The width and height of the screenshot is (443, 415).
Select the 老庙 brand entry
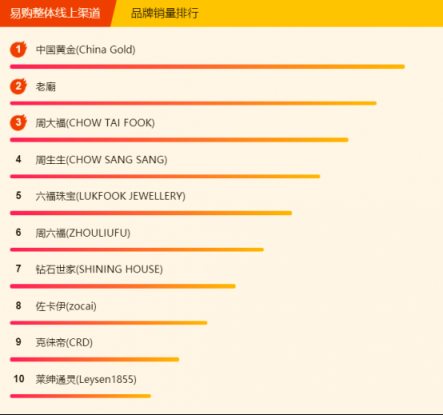pos(46,87)
